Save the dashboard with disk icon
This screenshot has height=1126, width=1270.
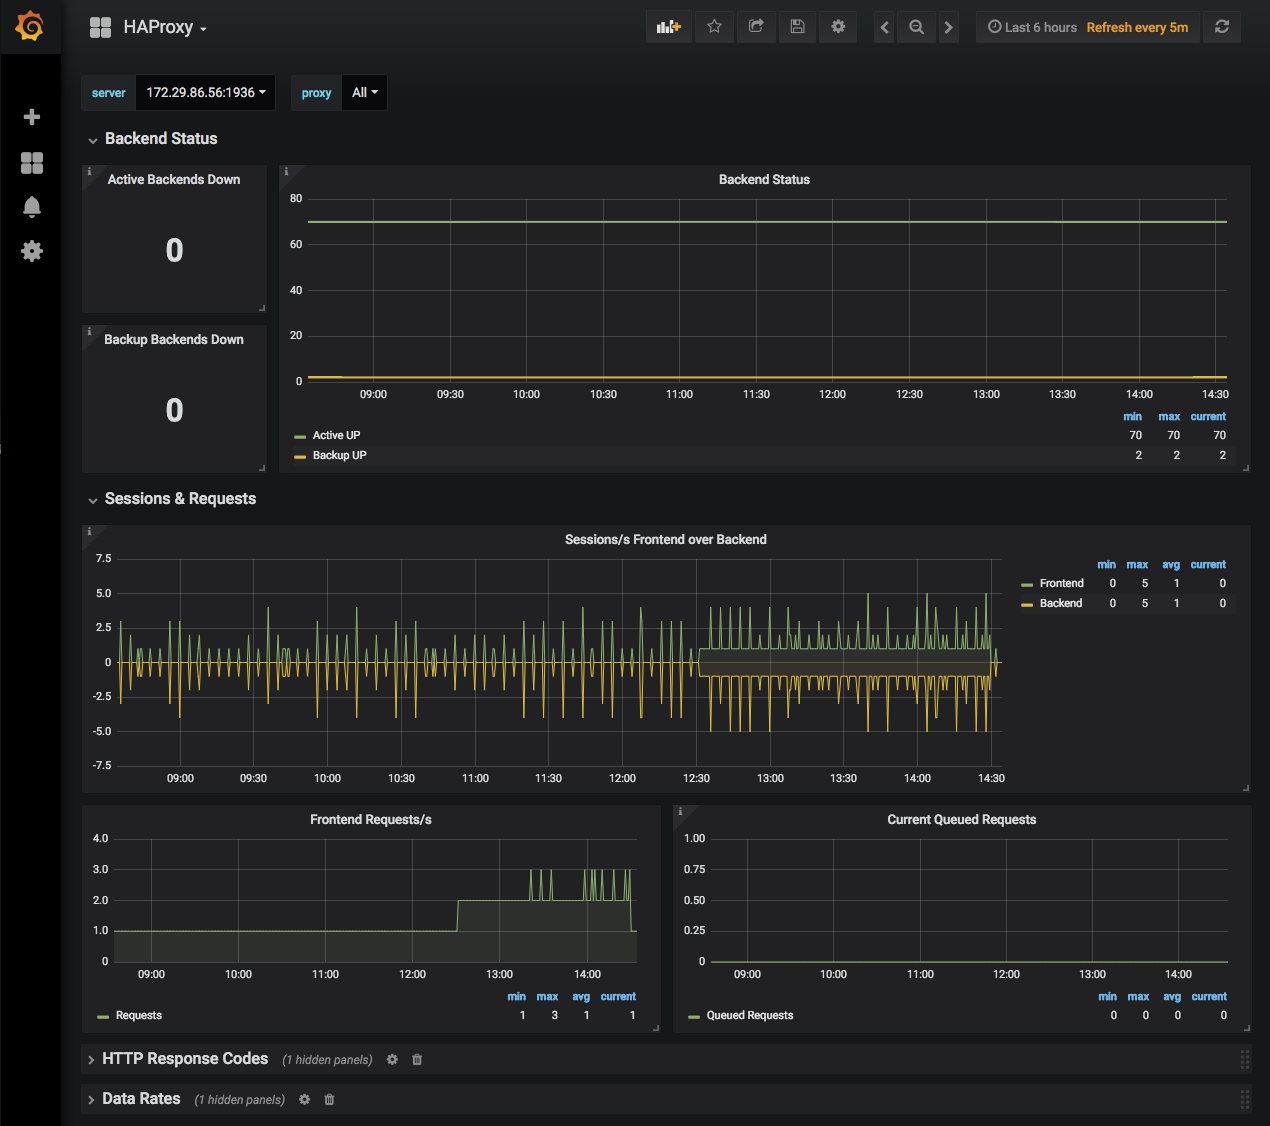[797, 27]
